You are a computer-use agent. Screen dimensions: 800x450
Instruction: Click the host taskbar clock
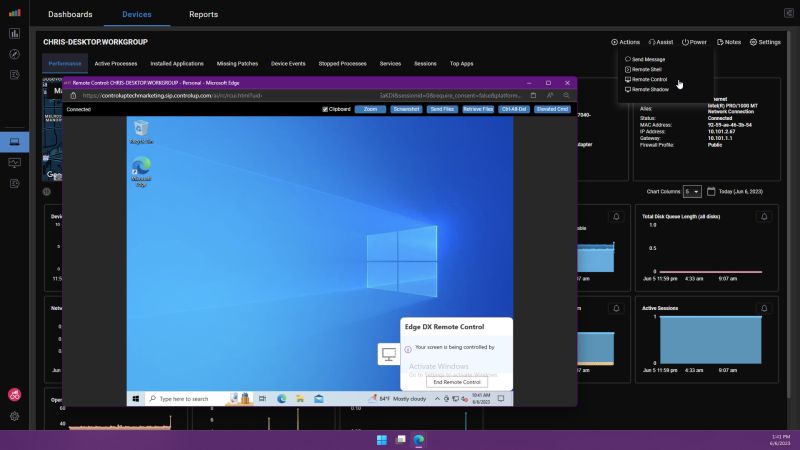click(x=780, y=440)
